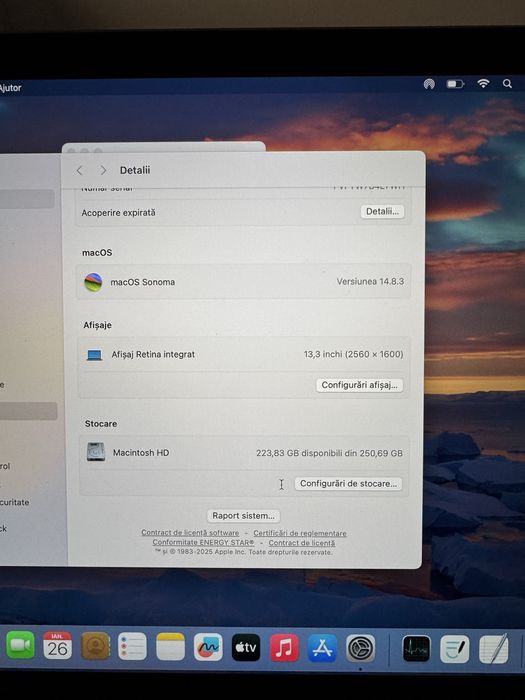Open Spotlight search in menu bar
525x700 pixels.
pos(507,83)
